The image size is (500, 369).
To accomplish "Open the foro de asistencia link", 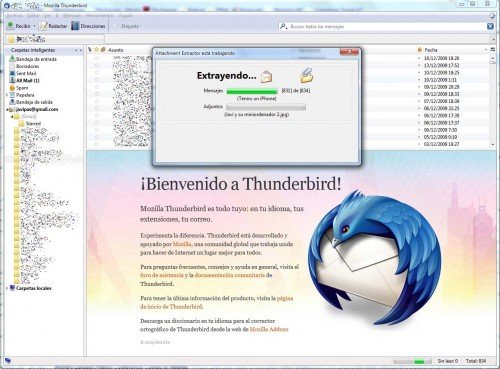I will tap(162, 275).
